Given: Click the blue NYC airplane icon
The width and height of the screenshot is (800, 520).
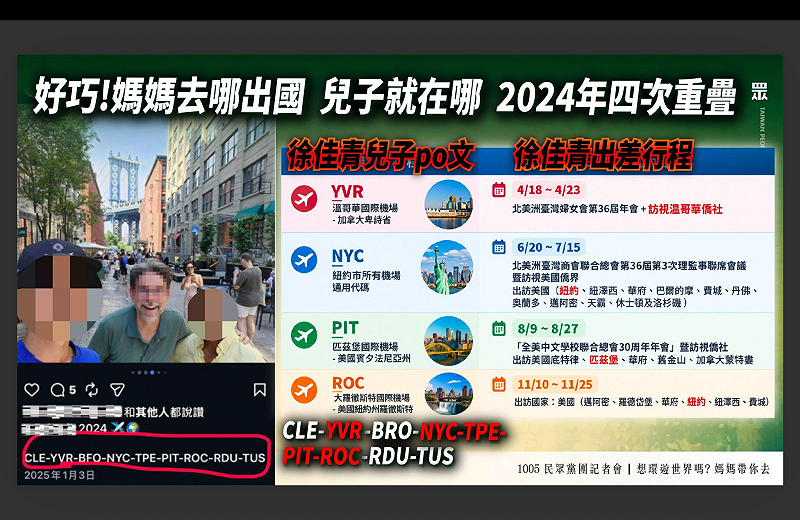Looking at the screenshot, I should click(x=304, y=260).
